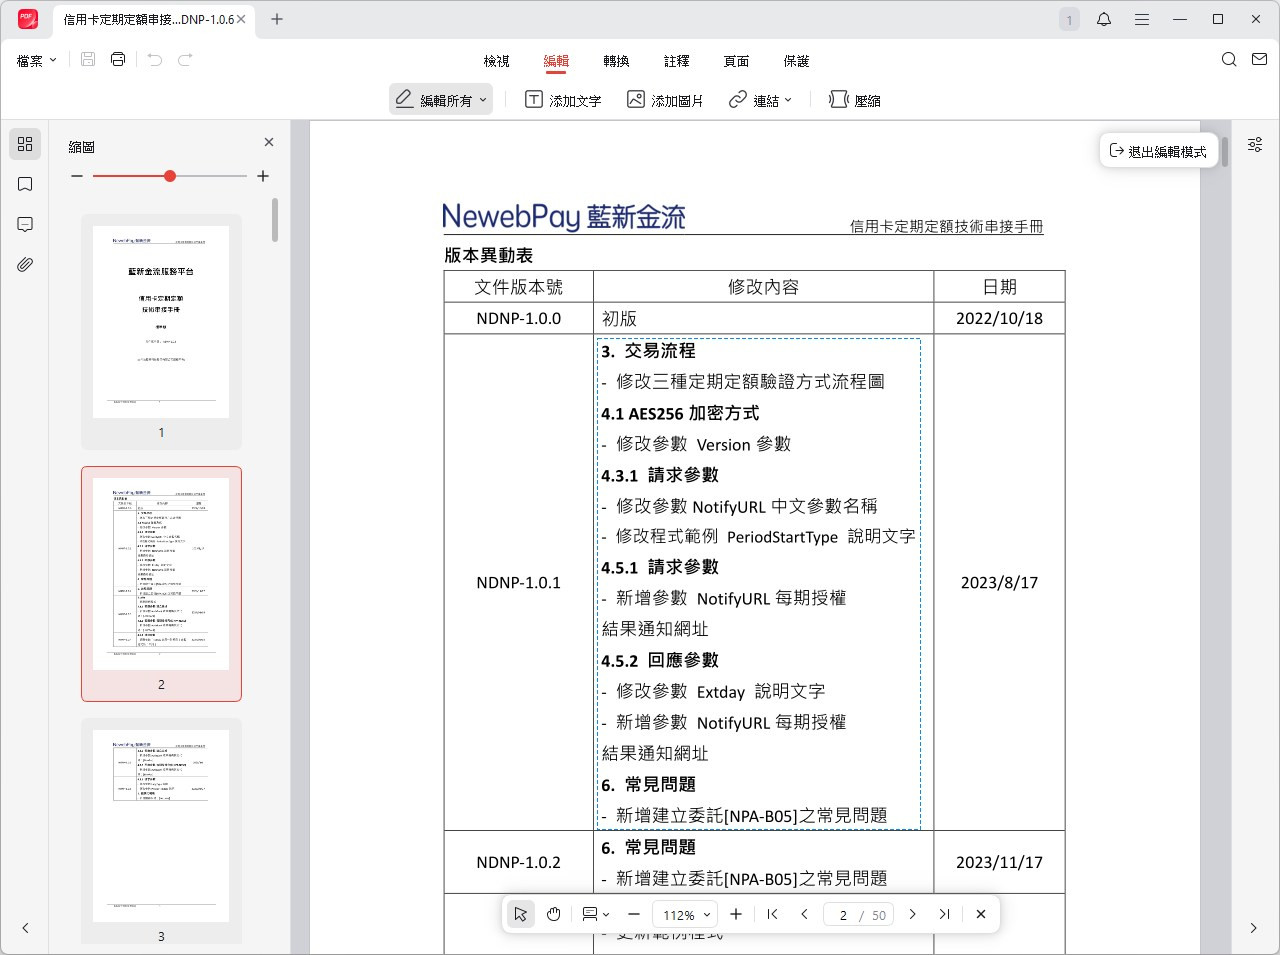
Task: Click the tab count badge
Action: (x=1069, y=19)
